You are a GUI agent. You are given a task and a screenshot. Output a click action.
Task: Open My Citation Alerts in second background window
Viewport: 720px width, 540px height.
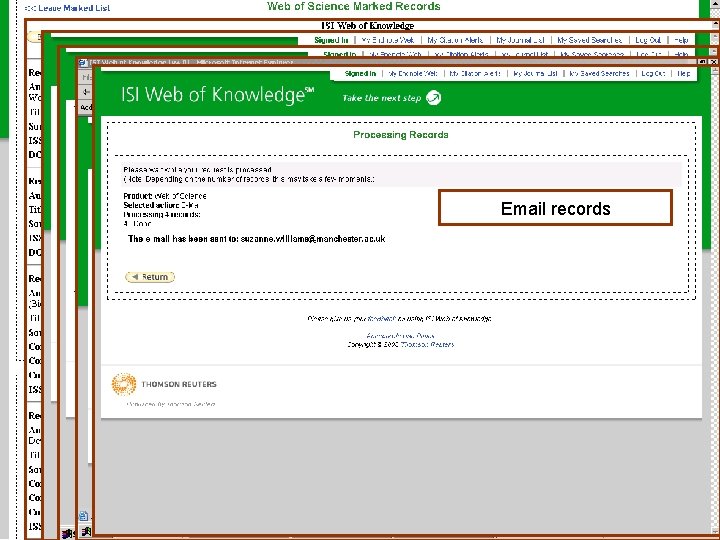(x=455, y=40)
